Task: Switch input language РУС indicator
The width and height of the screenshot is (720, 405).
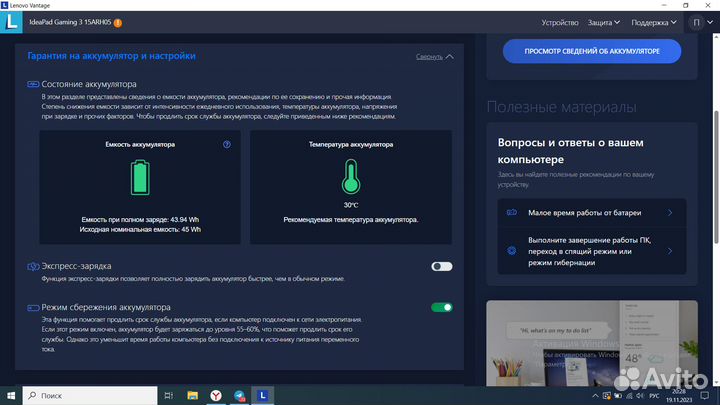Action: click(x=654, y=395)
